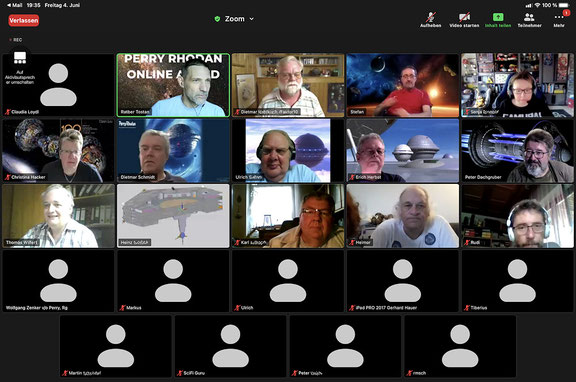Select the tile with the spaceship model
Viewport: 576px width, 382px height.
pyautogui.click(x=173, y=216)
